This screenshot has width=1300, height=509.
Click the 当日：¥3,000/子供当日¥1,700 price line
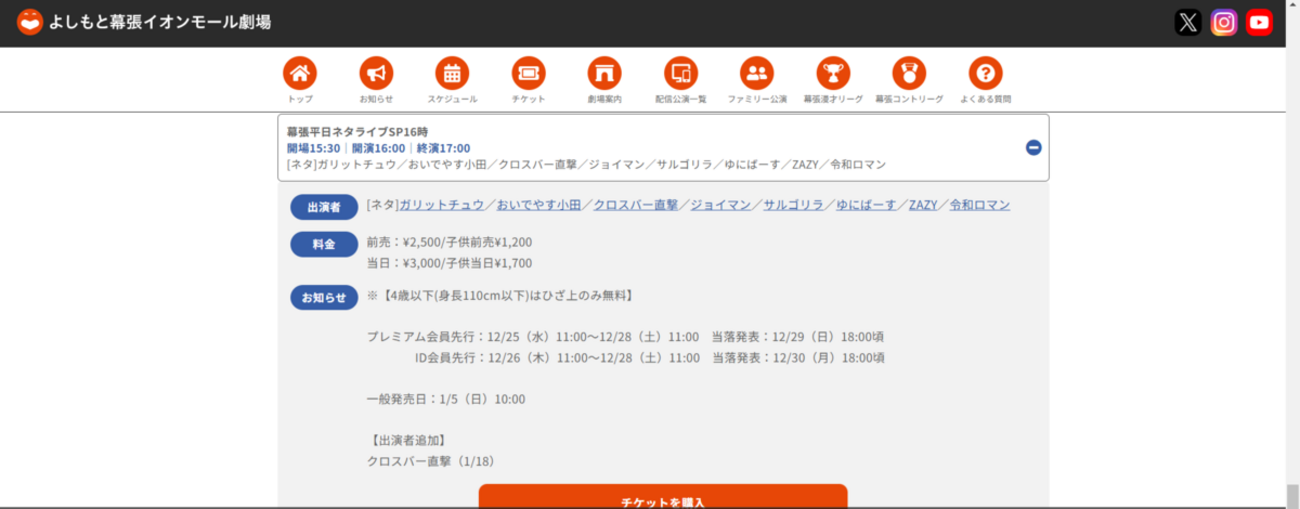(x=449, y=264)
